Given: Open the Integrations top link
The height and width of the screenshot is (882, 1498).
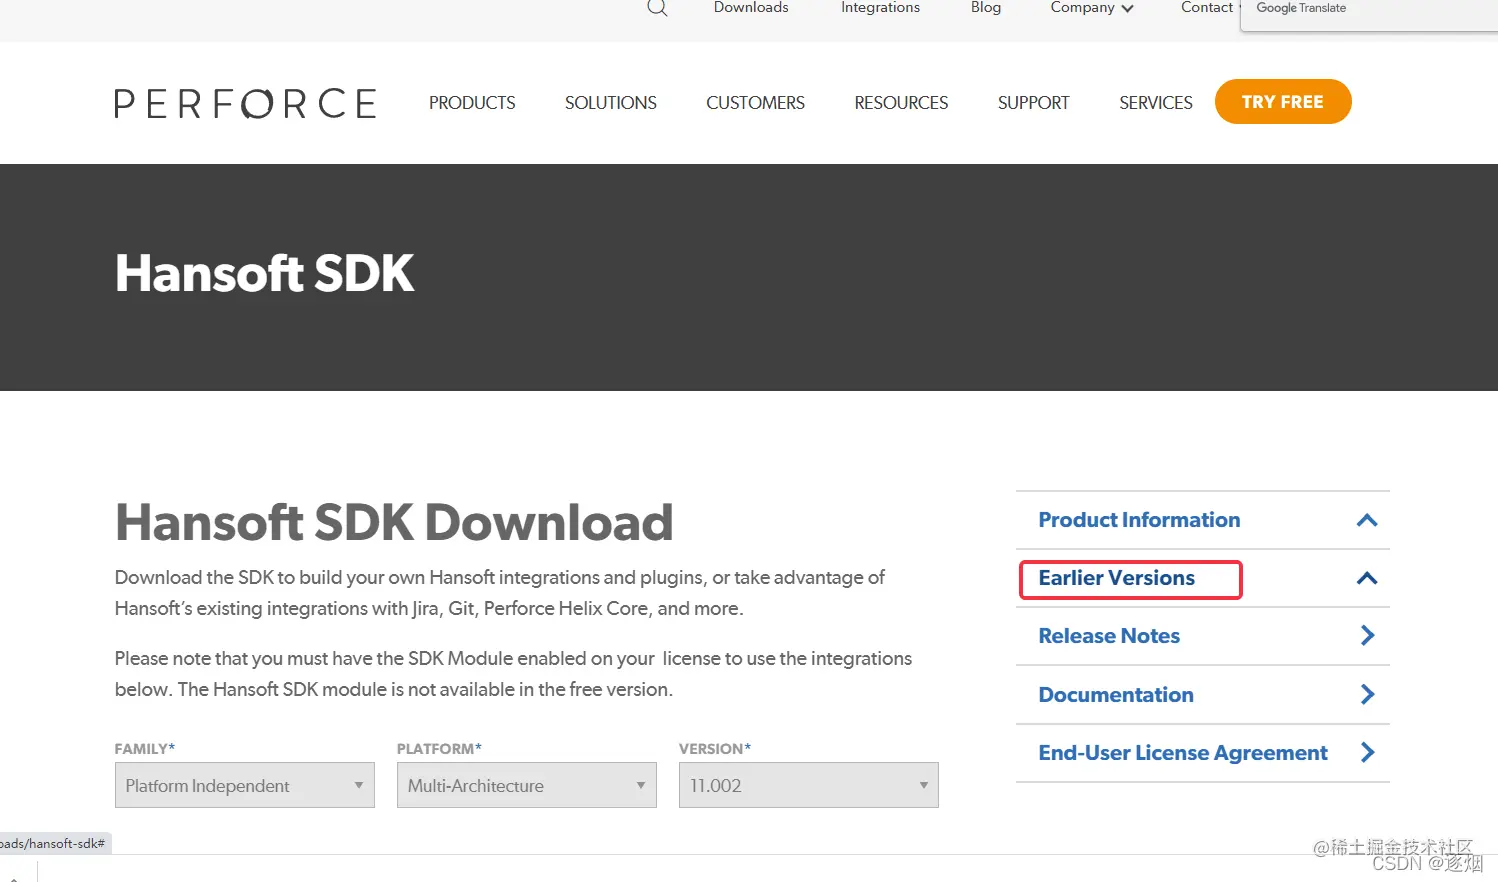Looking at the screenshot, I should point(880,8).
